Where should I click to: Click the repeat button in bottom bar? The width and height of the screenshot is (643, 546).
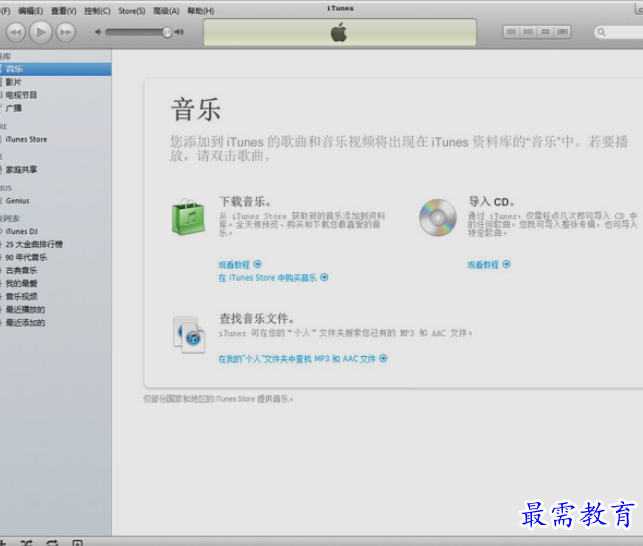[52, 542]
